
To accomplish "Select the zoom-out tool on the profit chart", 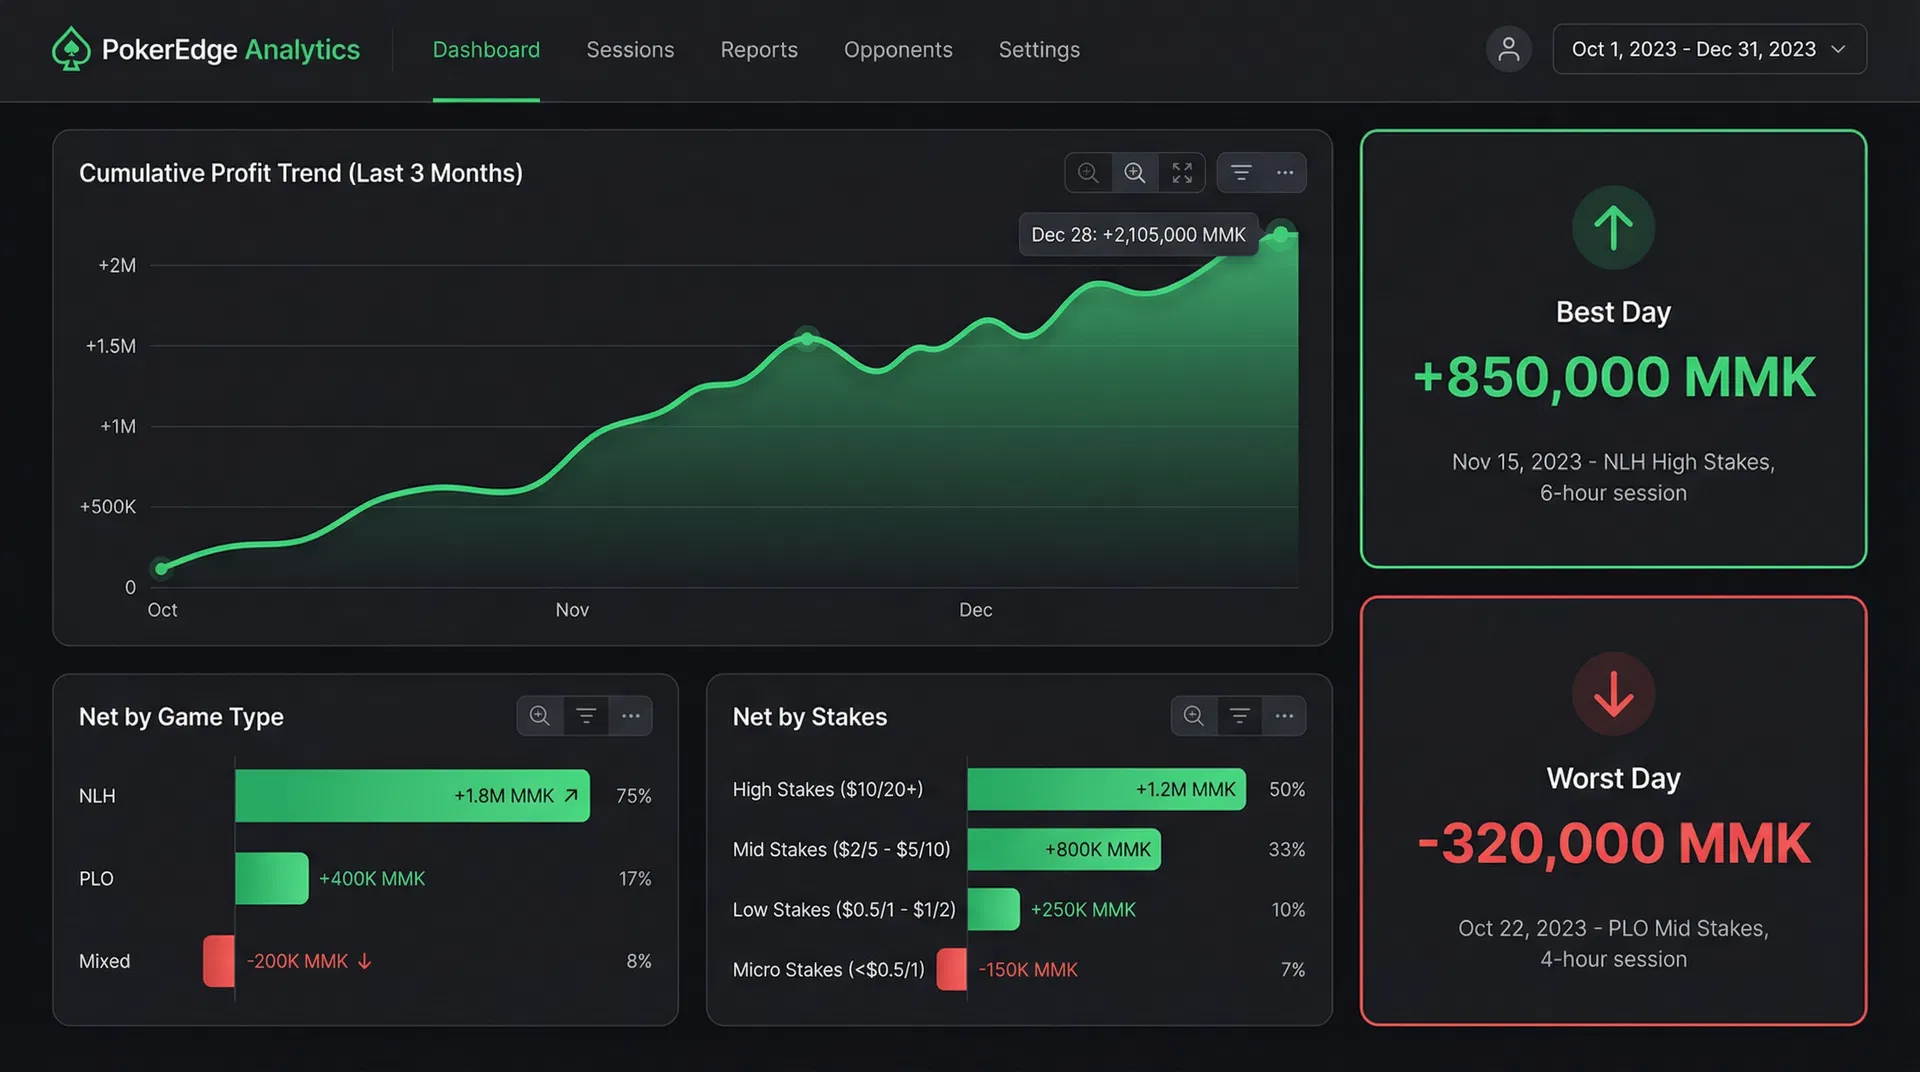I will 1089,172.
